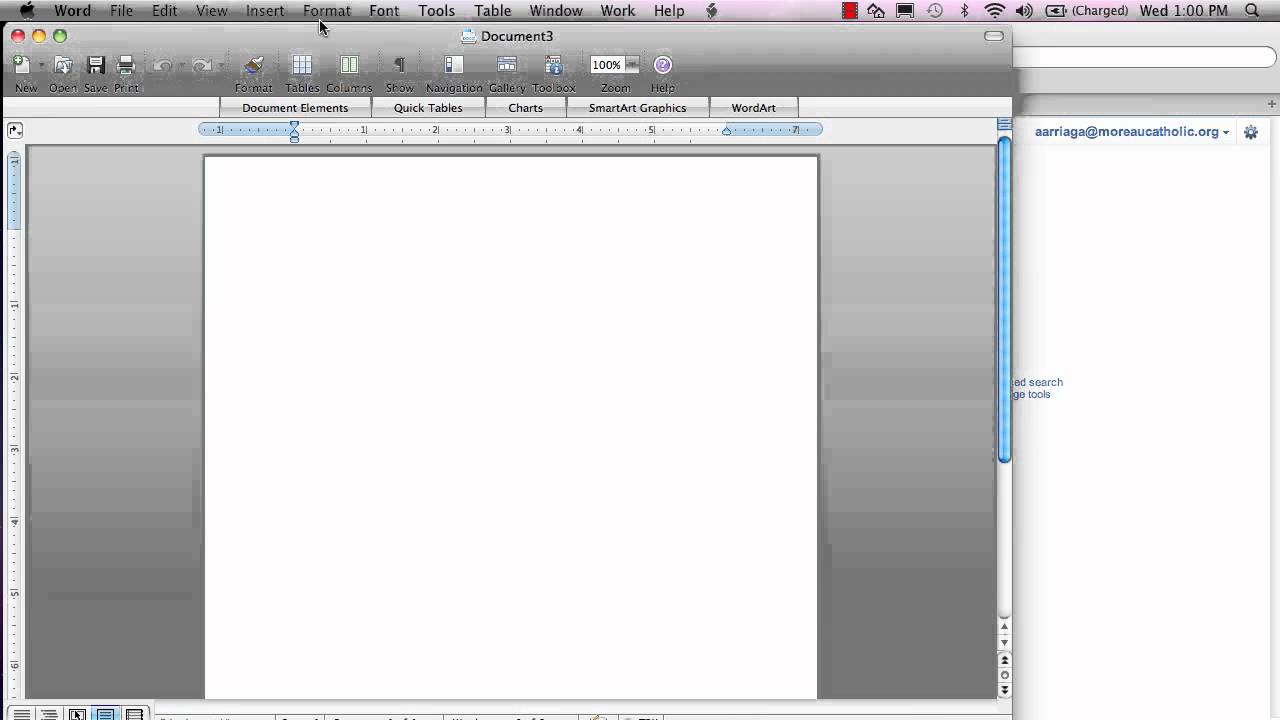This screenshot has height=720, width=1280.
Task: Toggle the Navigation pane icon
Action: coord(454,66)
